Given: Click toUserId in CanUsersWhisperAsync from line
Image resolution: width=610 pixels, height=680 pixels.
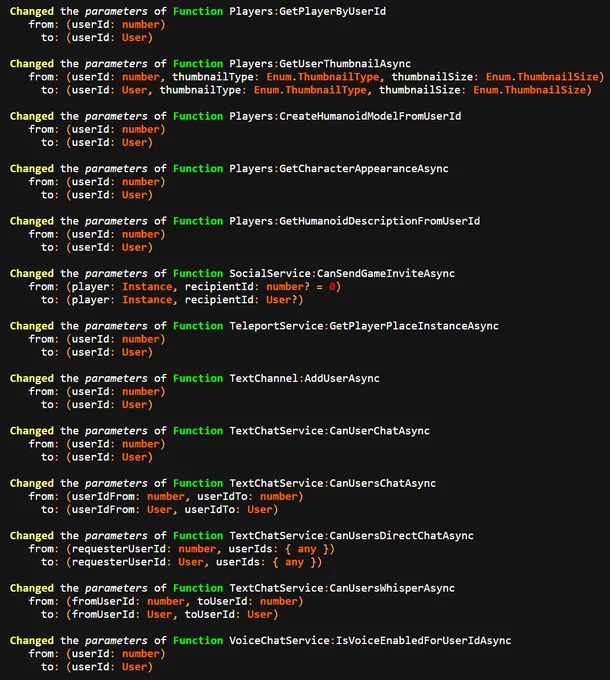Looking at the screenshot, I should (222, 602).
